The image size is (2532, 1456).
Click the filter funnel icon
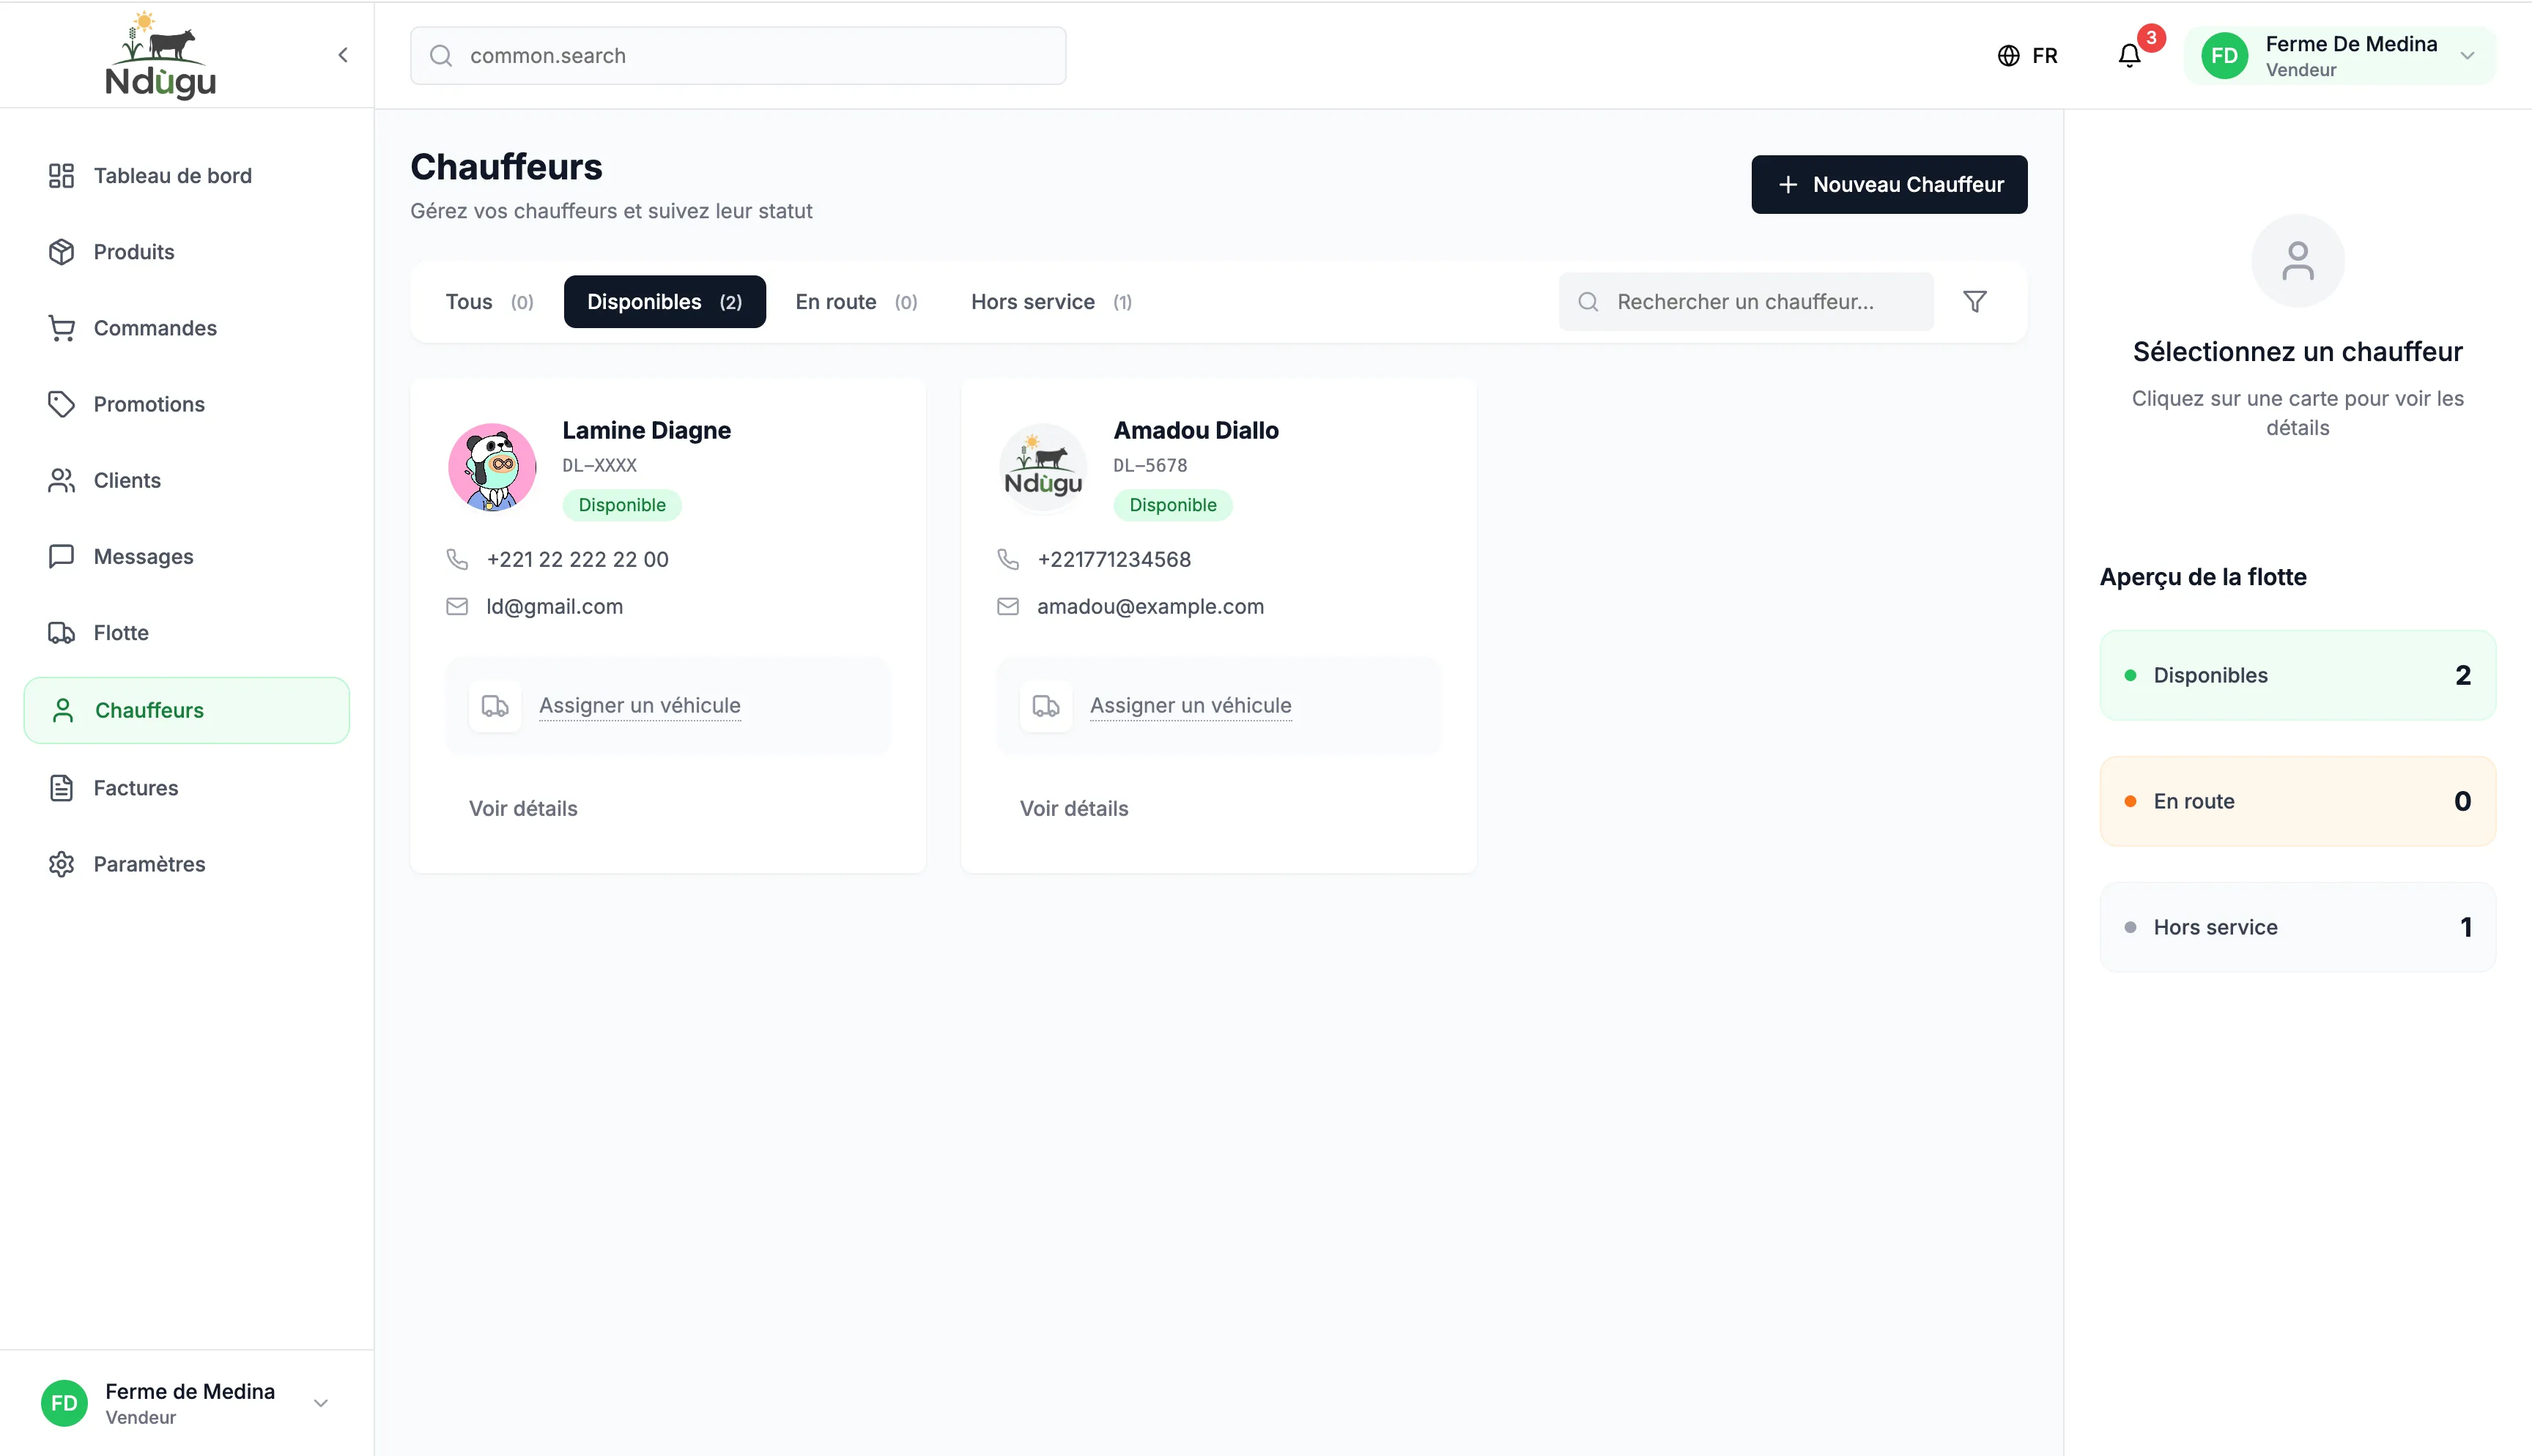point(1974,302)
